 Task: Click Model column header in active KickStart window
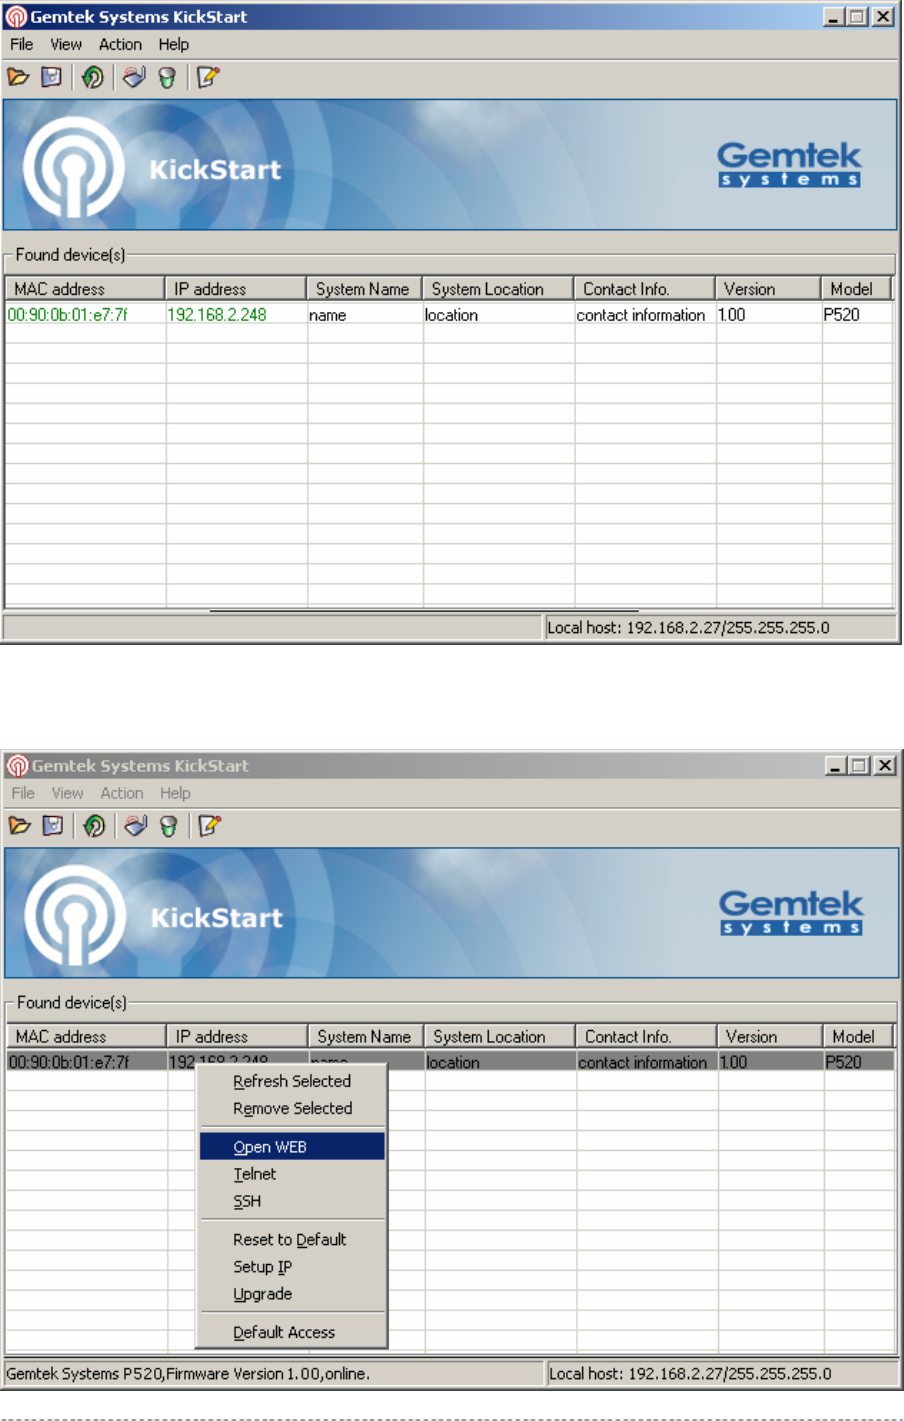(x=856, y=289)
